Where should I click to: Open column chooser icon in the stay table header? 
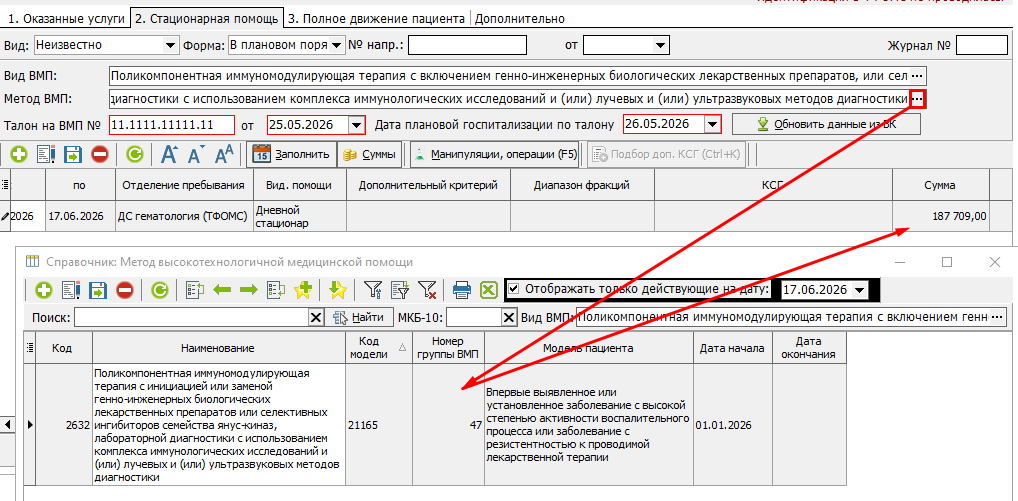pyautogui.click(x=6, y=185)
